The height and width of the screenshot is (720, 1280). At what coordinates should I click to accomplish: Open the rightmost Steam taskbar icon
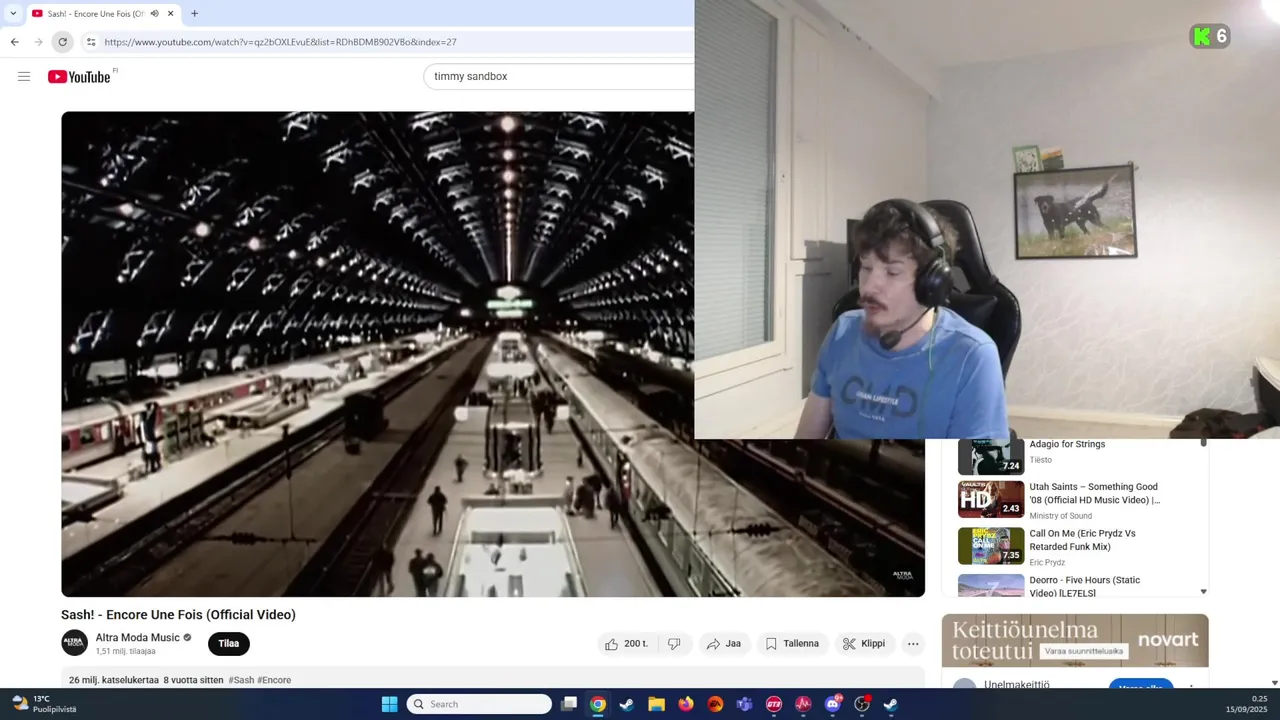pos(891,704)
